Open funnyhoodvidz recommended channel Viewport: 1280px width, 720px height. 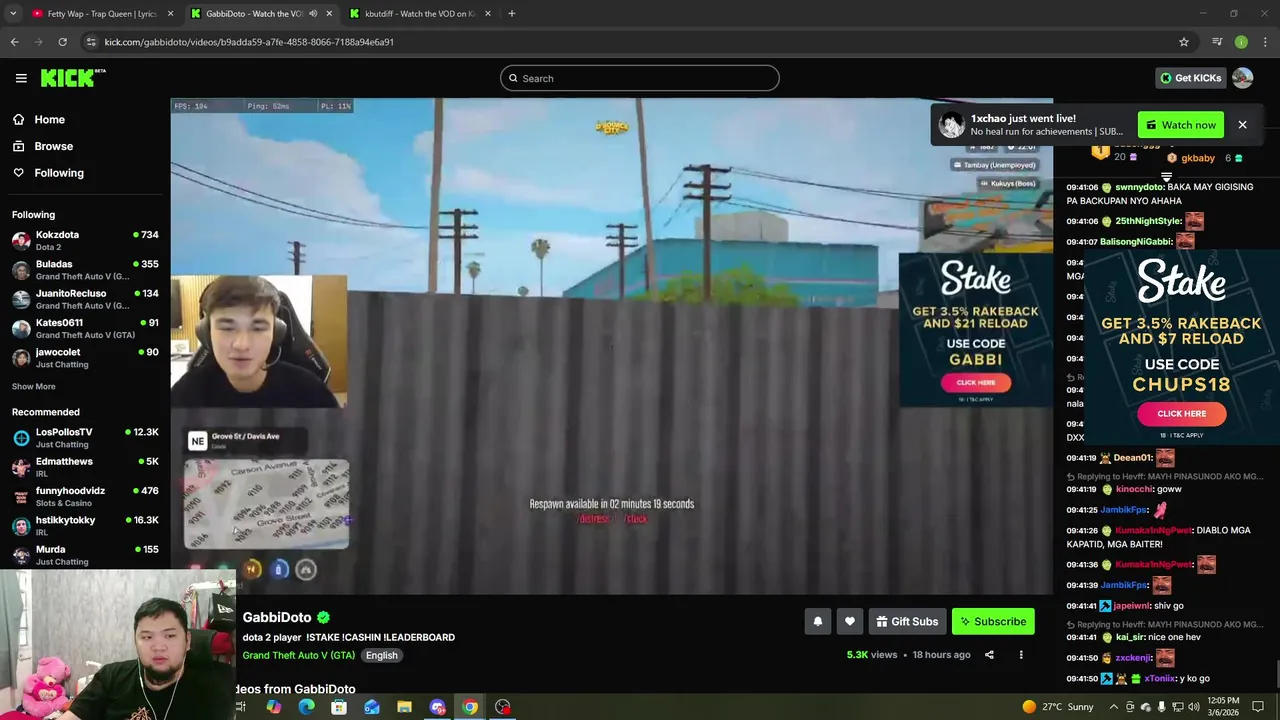point(85,496)
